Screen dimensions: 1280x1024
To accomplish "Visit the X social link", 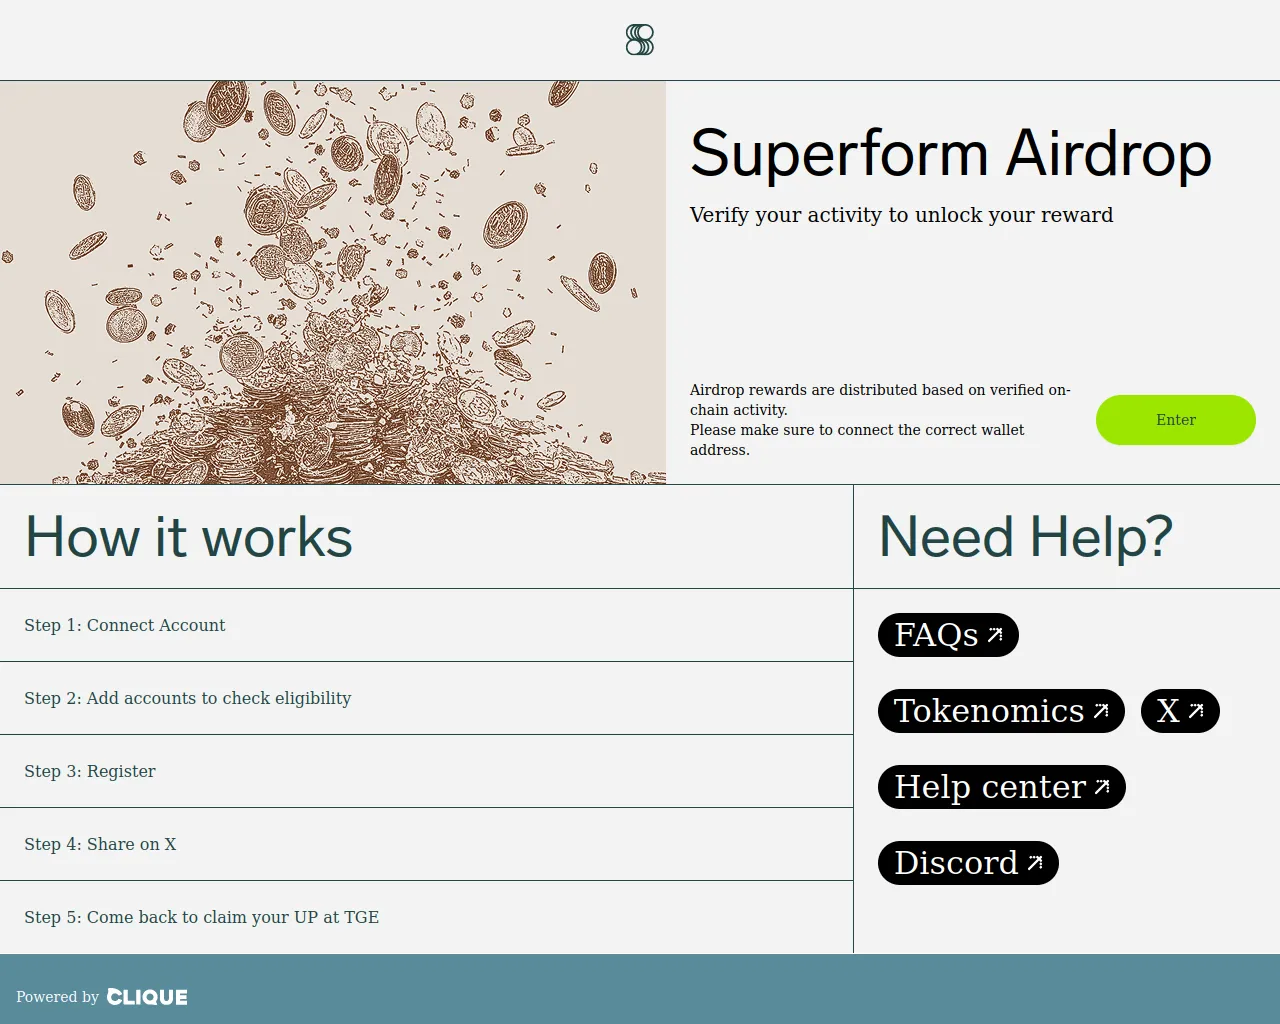I will [x=1180, y=711].
